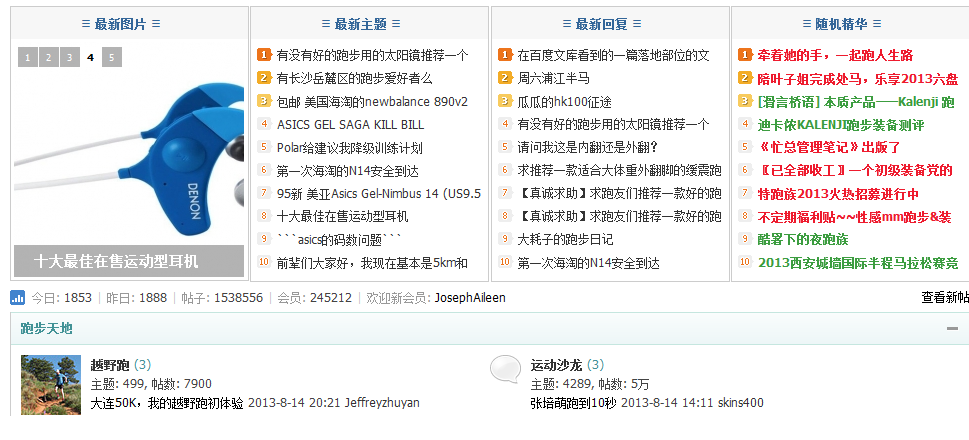Open the featured post [滑言桥语] 本质产品——Kalenji 跑
Screen dimensions: 969x440
pyautogui.click(x=856, y=101)
